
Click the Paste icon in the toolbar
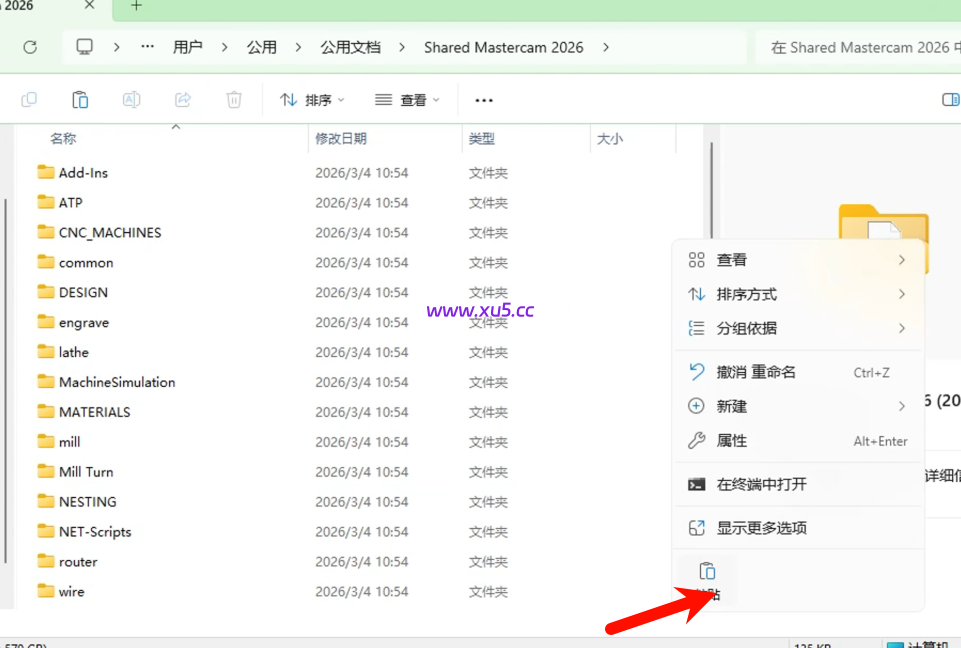pyautogui.click(x=79, y=99)
